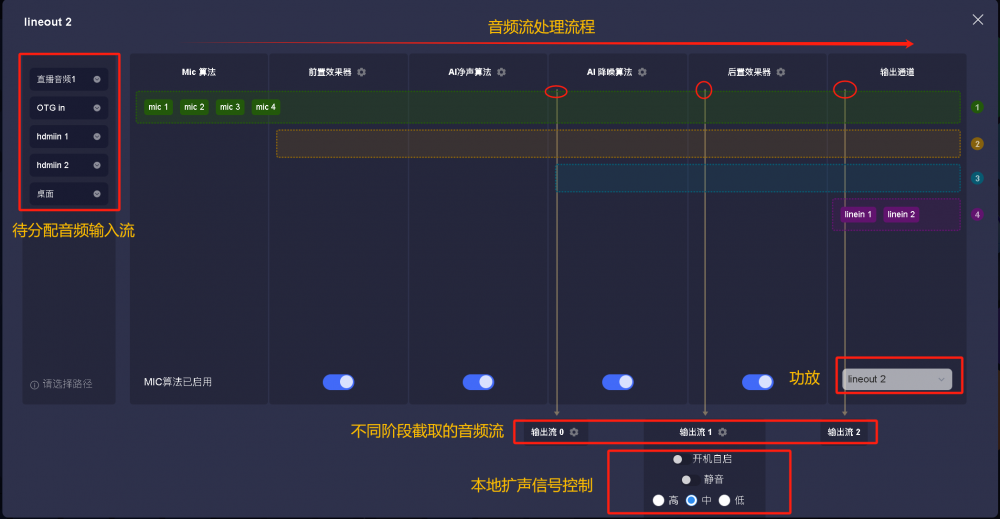Click the gear icon beside 输出流 1
1000x519 pixels.
pos(722,432)
